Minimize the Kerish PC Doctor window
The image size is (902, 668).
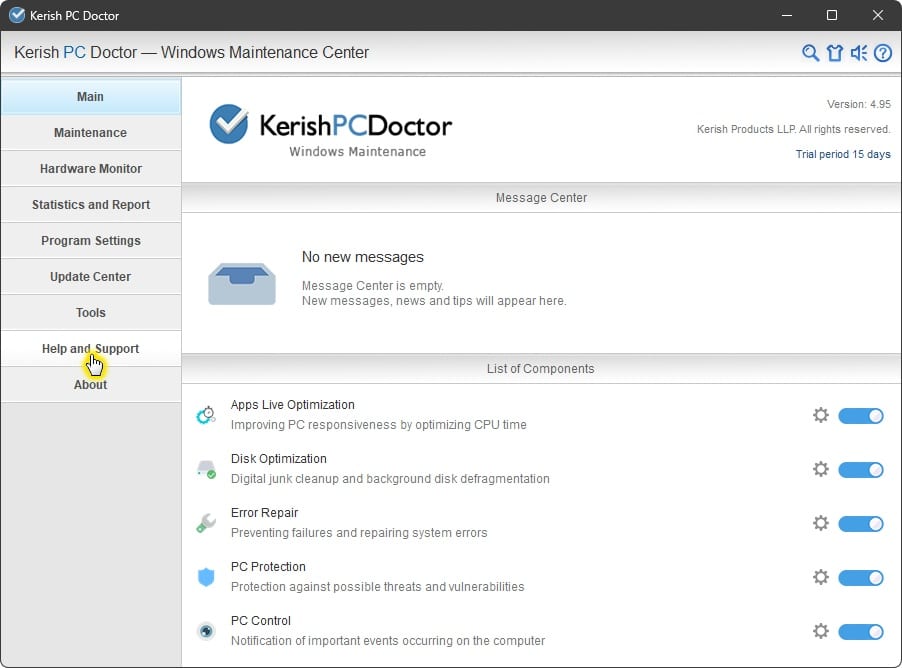tap(787, 15)
